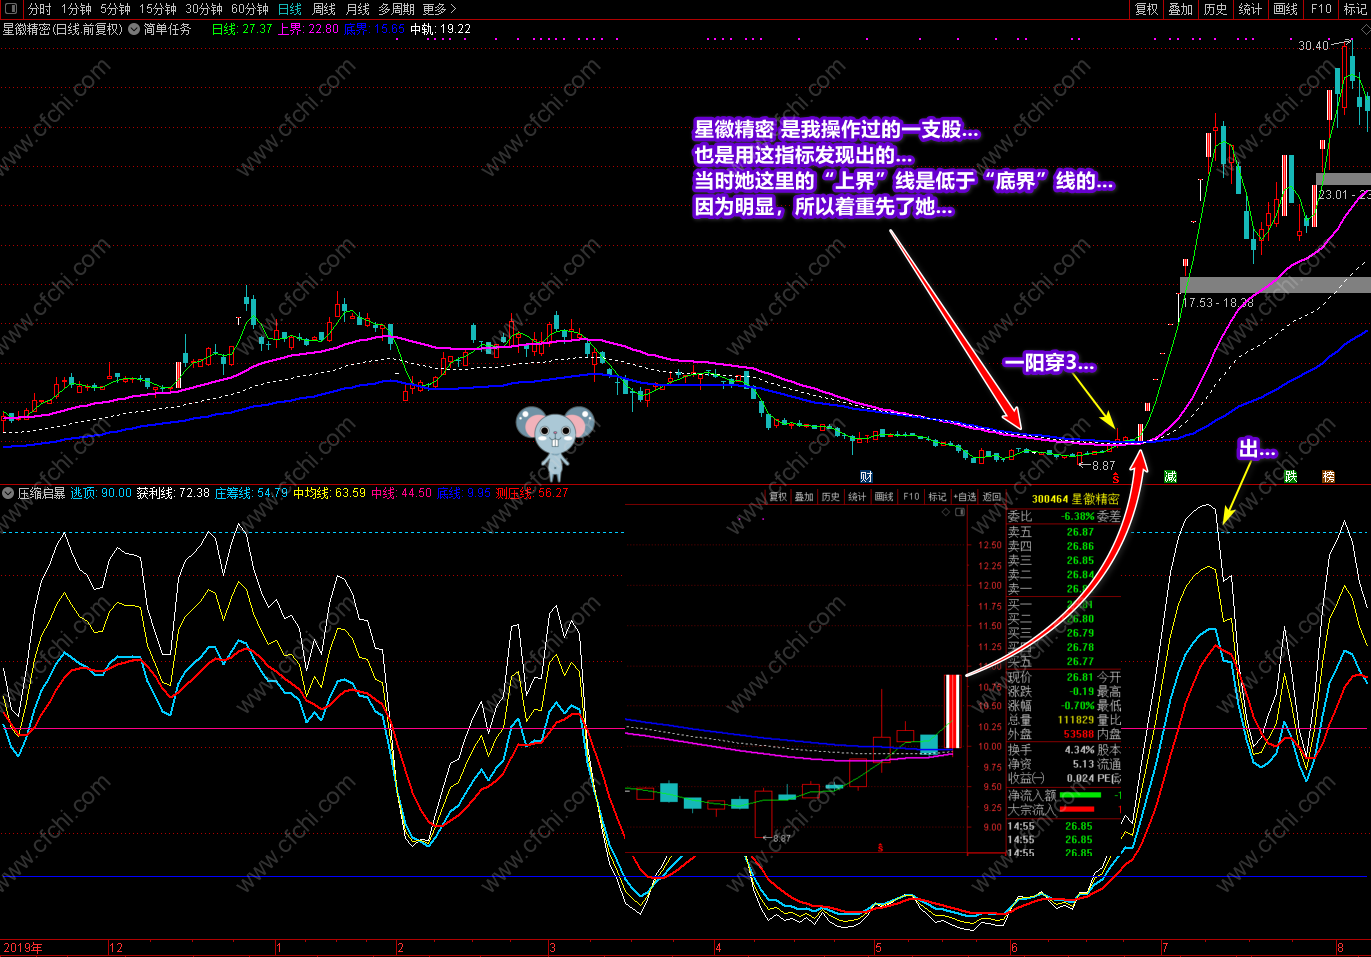Click 标记 mark button in top toolbar
This screenshot has width=1371, height=957.
[1355, 9]
